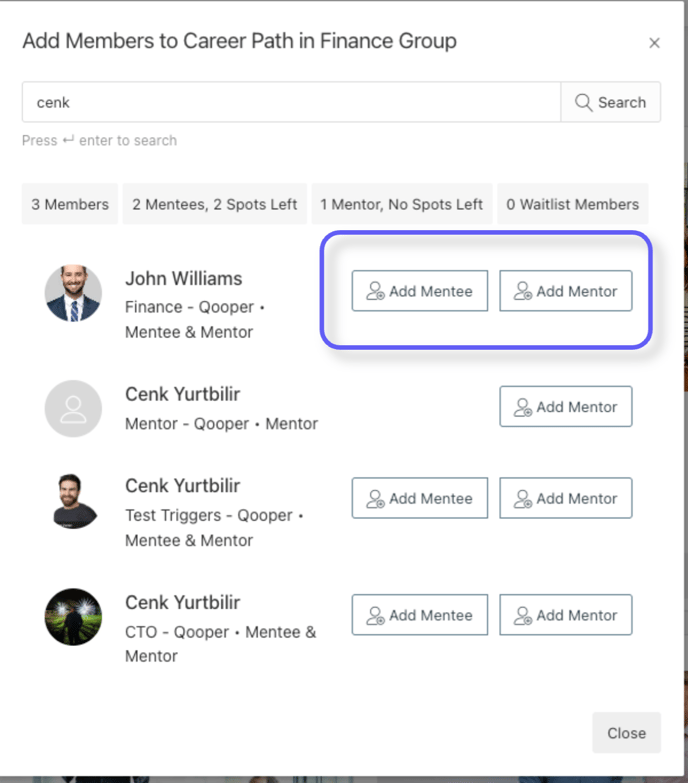
Task: Click the CTO Cenk Yurtbilir avatar
Action: tap(73, 616)
